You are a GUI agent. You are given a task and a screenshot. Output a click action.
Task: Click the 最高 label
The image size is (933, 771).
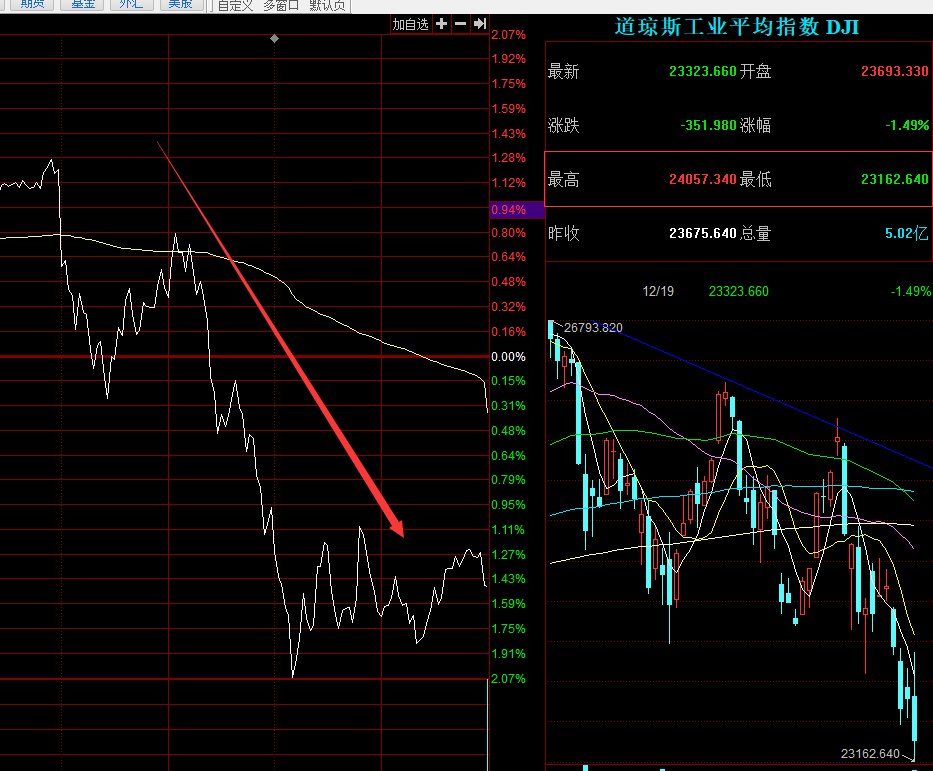point(563,180)
